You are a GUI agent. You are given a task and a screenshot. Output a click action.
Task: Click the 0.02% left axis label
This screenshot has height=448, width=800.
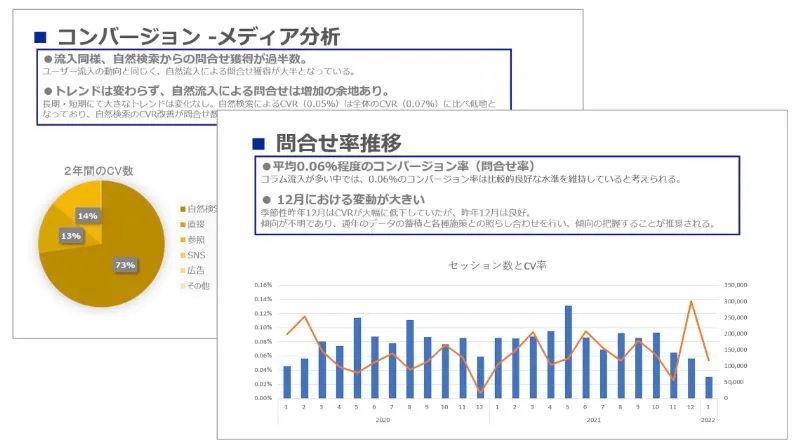click(263, 384)
